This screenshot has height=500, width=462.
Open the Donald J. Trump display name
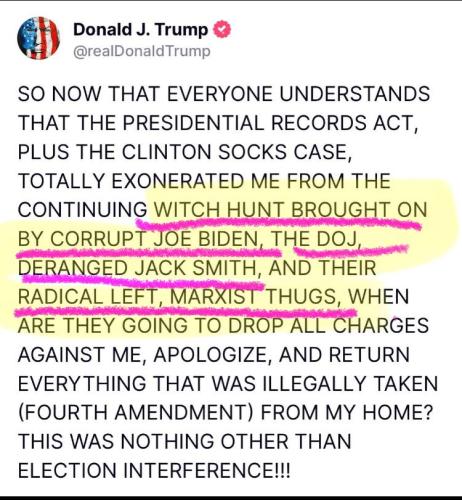(140, 29)
